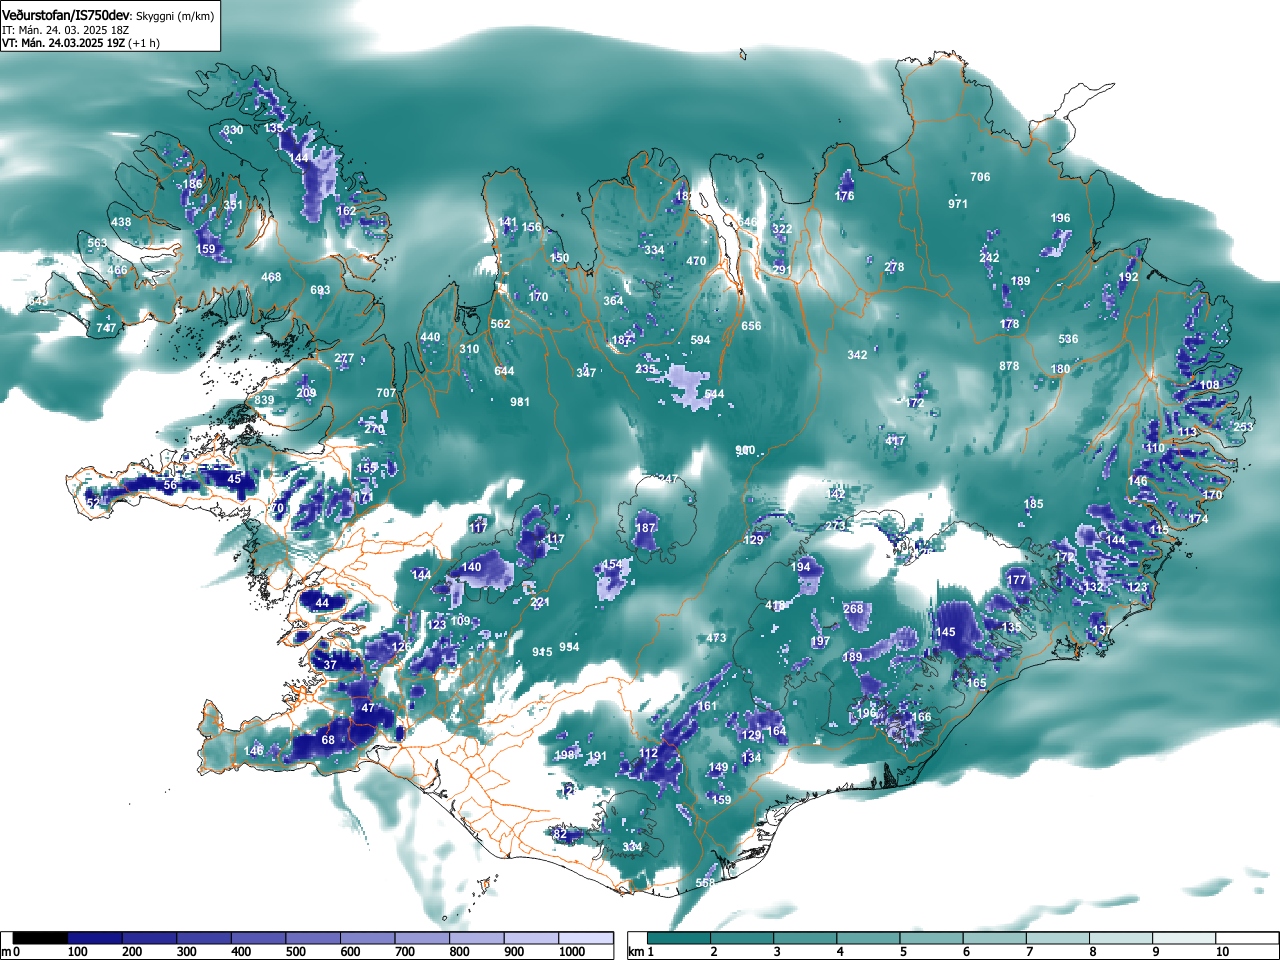Click the visibility value '209' in the west
Viewport: 1280px width, 960px height.
(x=306, y=393)
